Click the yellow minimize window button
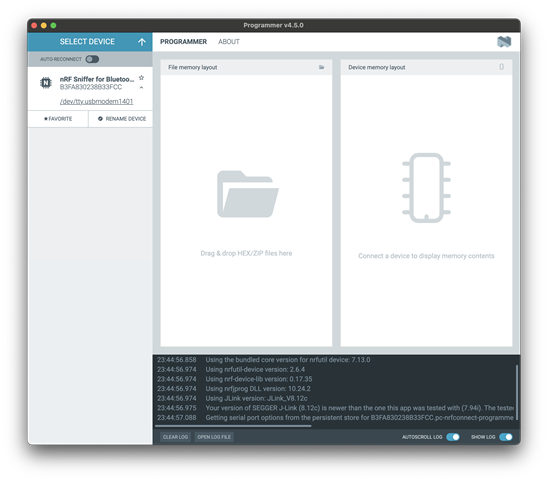 [x=44, y=25]
